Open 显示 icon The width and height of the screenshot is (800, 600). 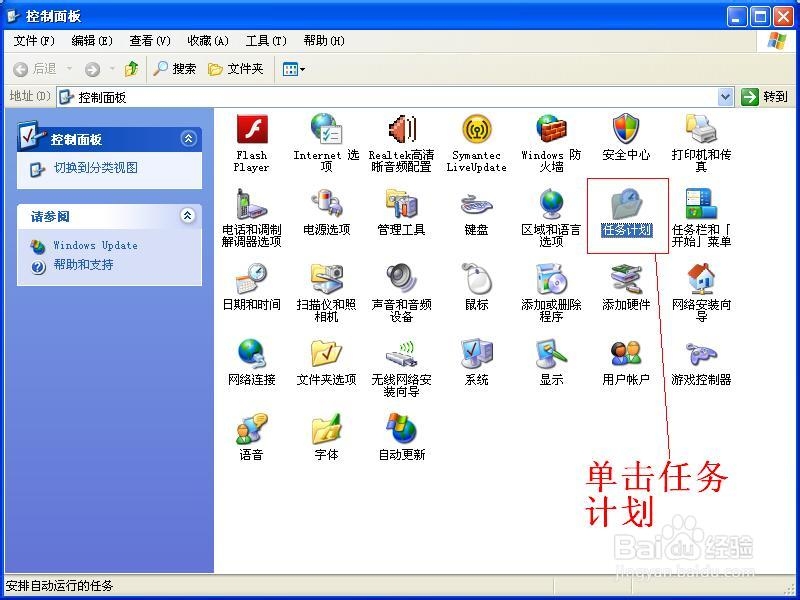tap(551, 354)
